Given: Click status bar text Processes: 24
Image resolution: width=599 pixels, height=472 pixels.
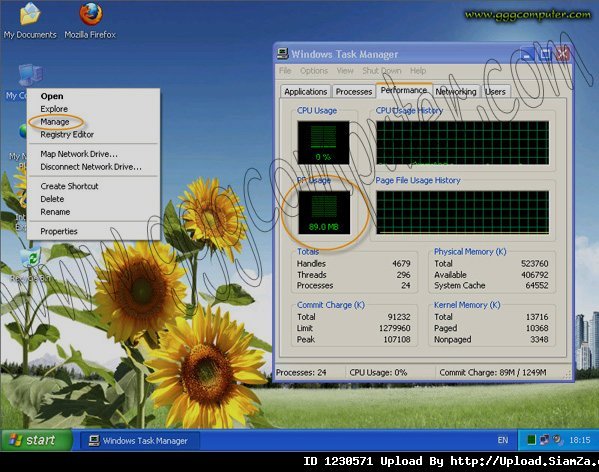Looking at the screenshot, I should coord(301,372).
